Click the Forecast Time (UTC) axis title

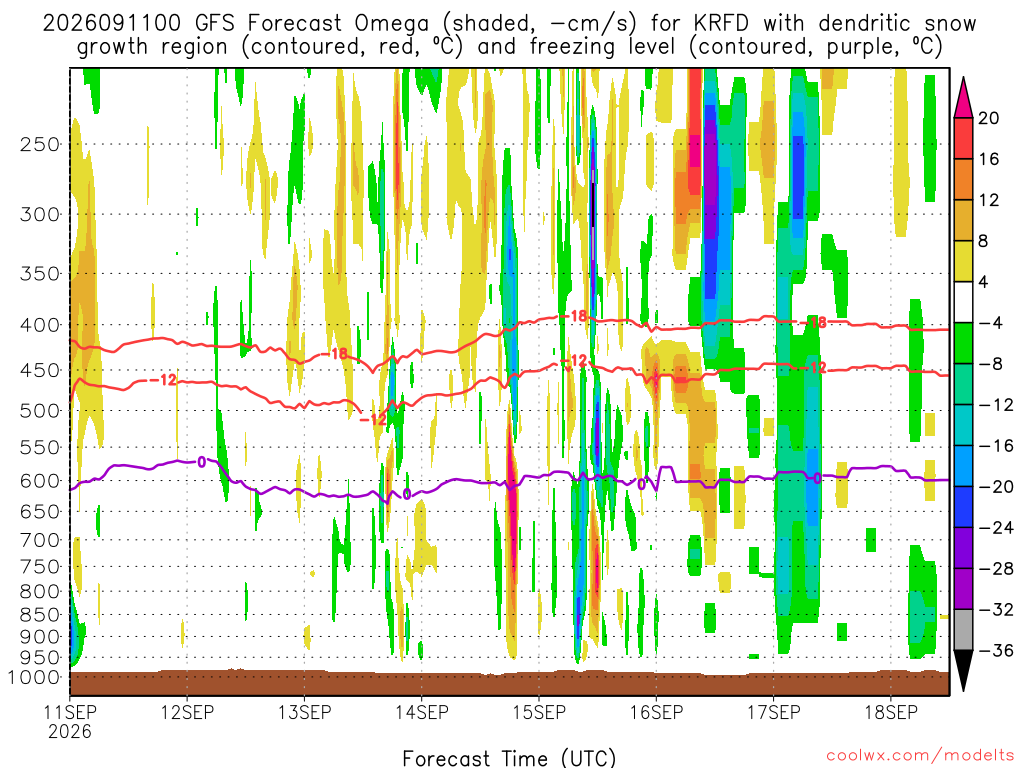coord(509,758)
